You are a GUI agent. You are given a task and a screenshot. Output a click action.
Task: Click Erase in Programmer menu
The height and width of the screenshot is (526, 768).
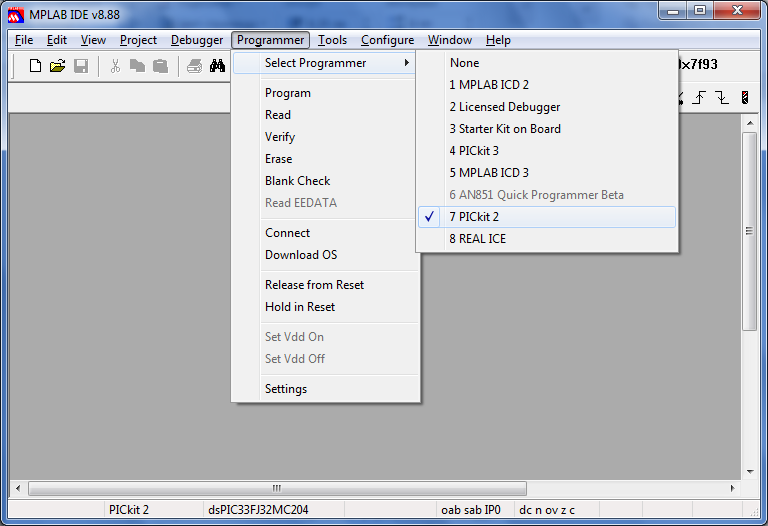point(325,159)
